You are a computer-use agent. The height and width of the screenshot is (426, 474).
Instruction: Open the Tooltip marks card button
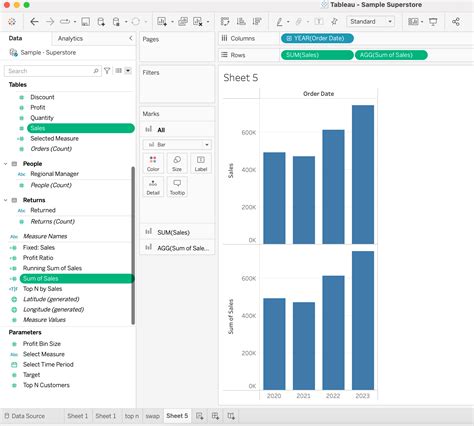[177, 187]
